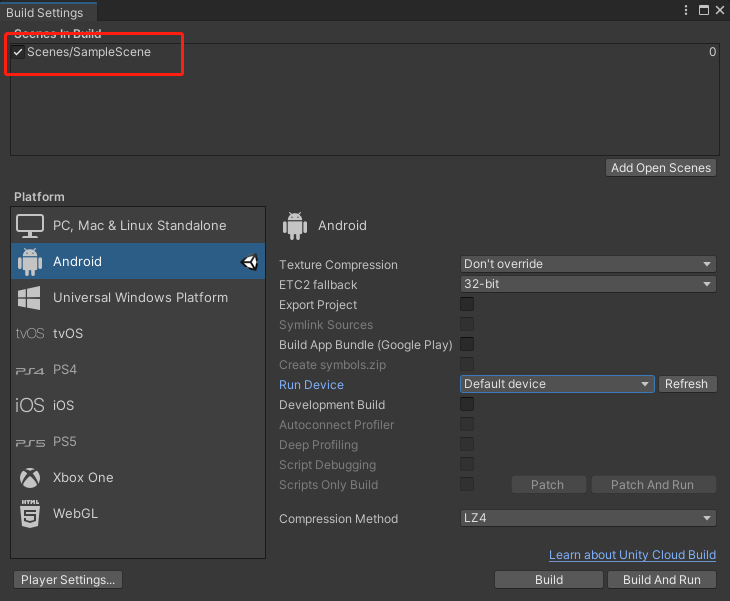Toggle the Autoconnect Profiler checkbox
The image size is (730, 601).
point(467,425)
